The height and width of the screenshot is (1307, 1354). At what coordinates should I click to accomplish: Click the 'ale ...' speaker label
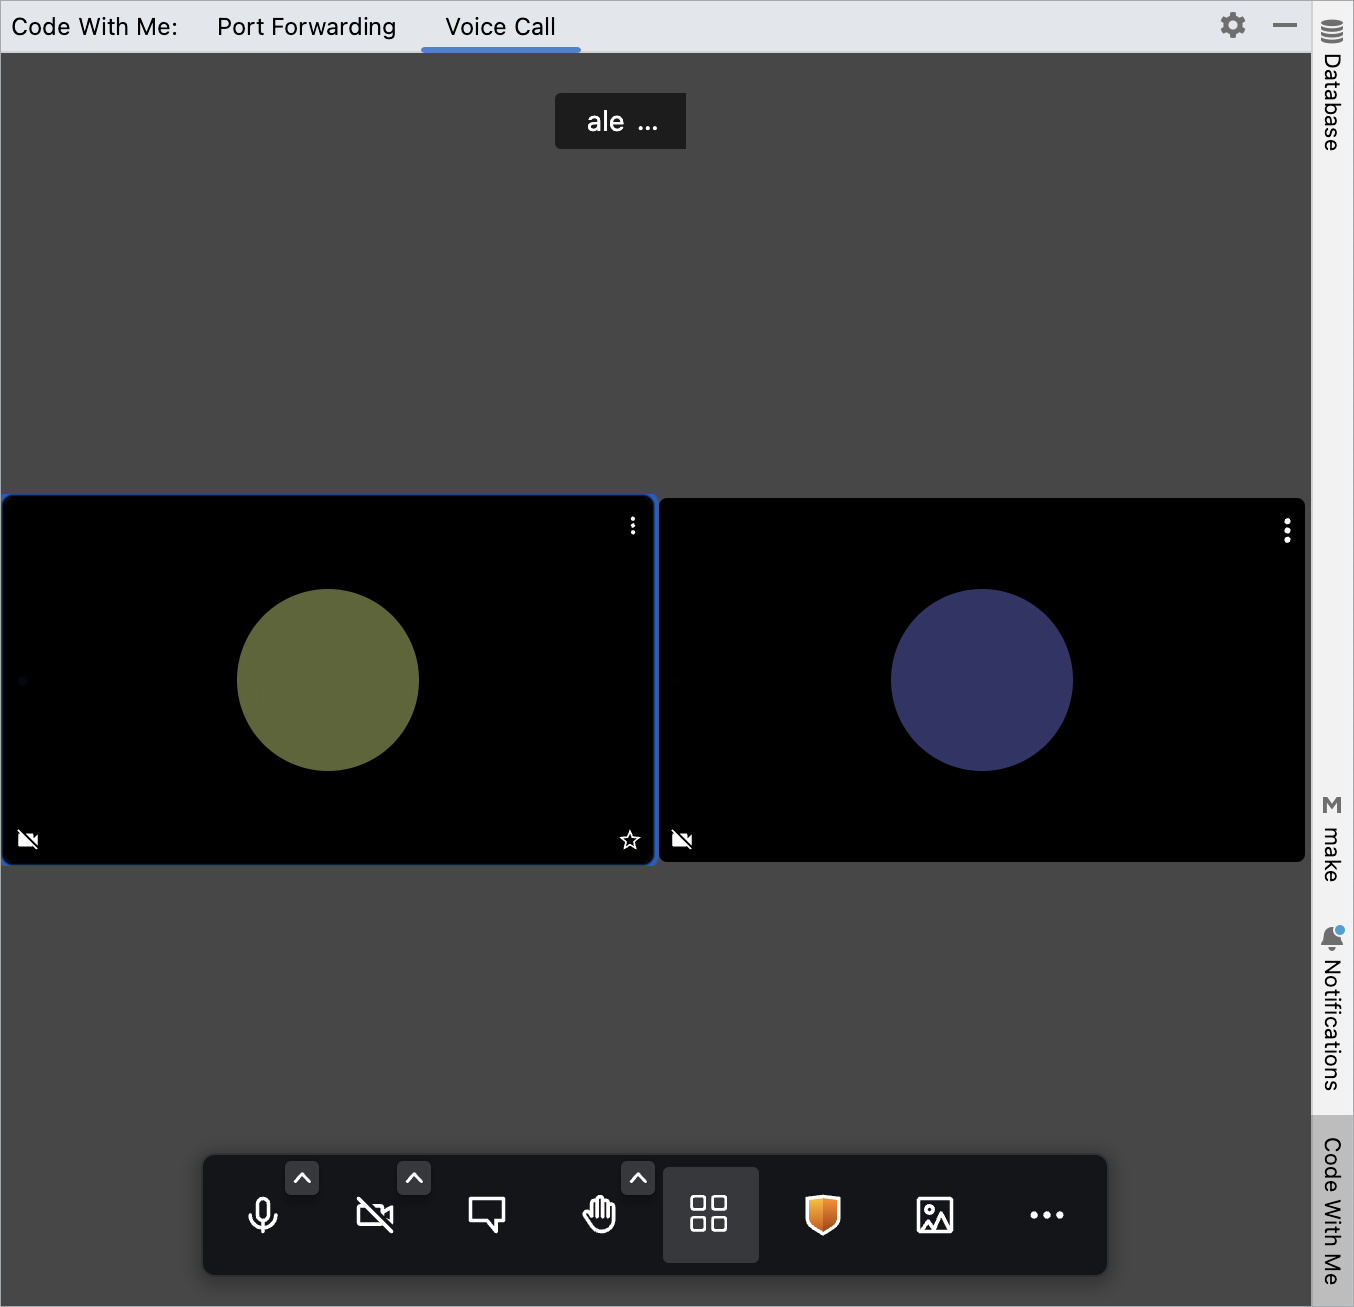coord(620,121)
